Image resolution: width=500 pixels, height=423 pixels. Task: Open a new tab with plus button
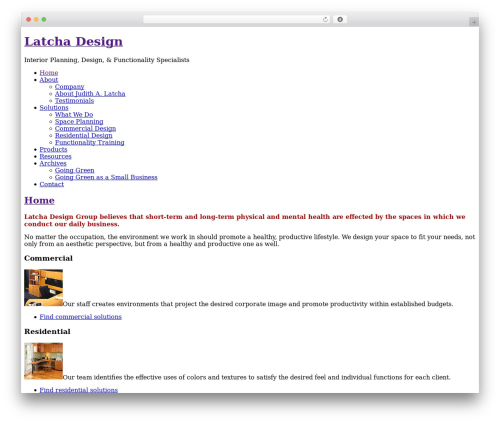[x=474, y=22]
